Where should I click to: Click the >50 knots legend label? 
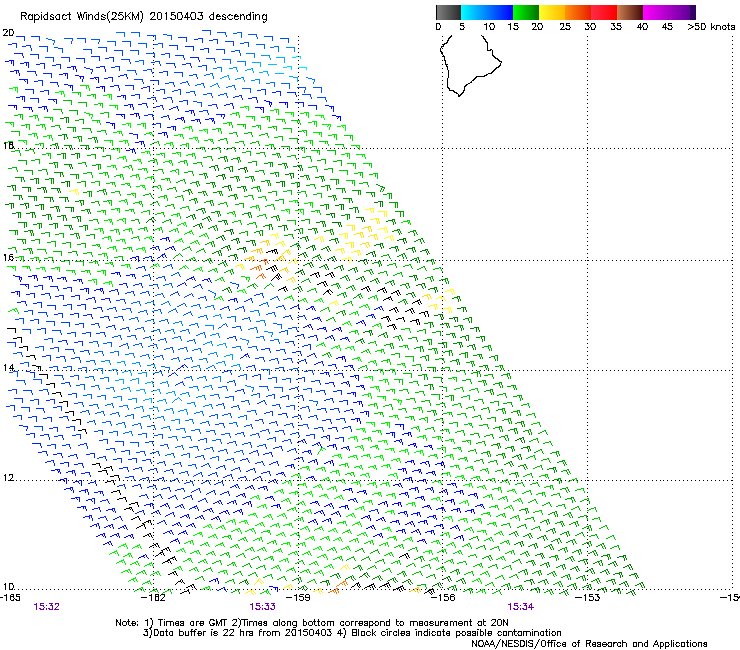(711, 27)
